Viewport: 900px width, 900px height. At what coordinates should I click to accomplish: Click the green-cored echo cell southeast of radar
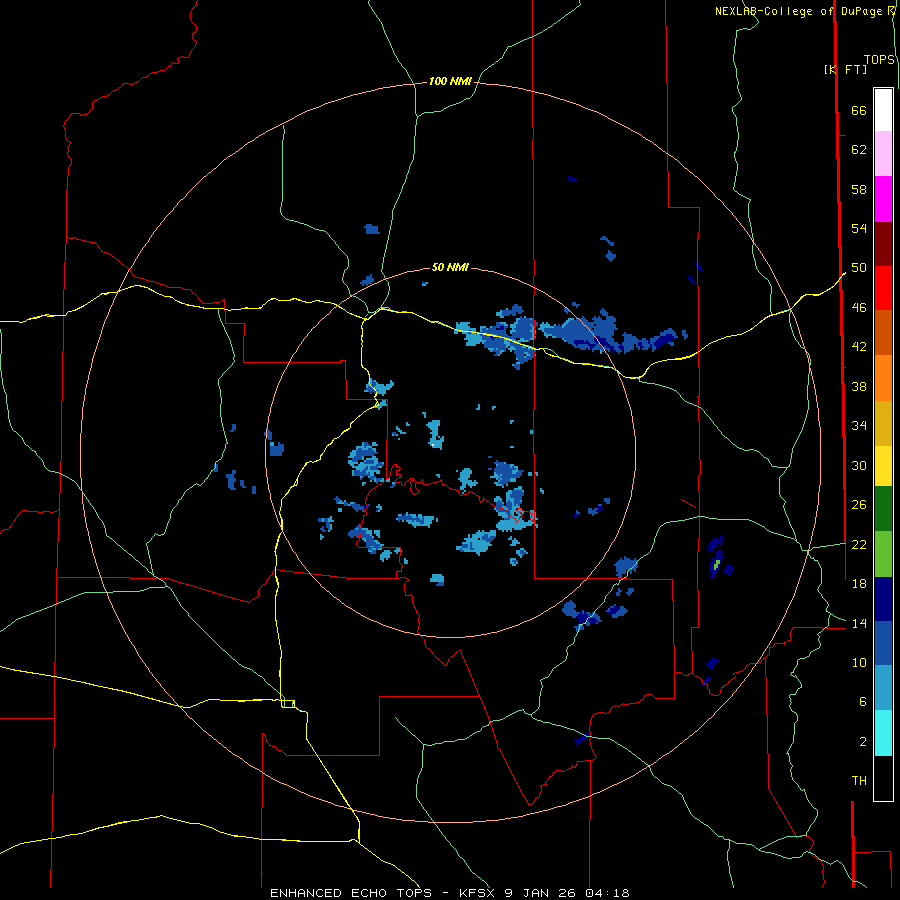pyautogui.click(x=716, y=563)
